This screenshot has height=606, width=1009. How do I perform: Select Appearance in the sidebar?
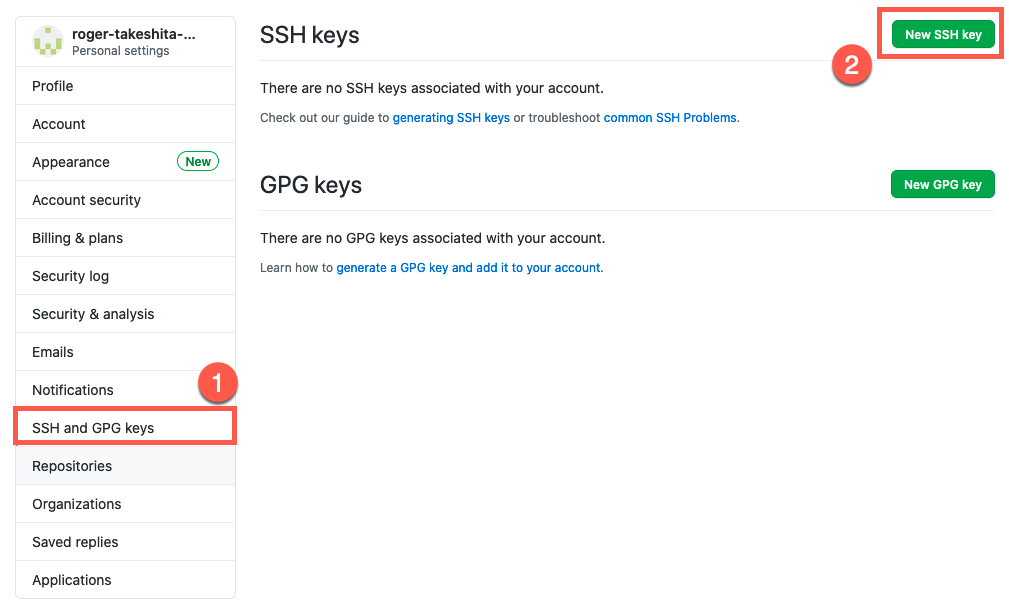[71, 162]
